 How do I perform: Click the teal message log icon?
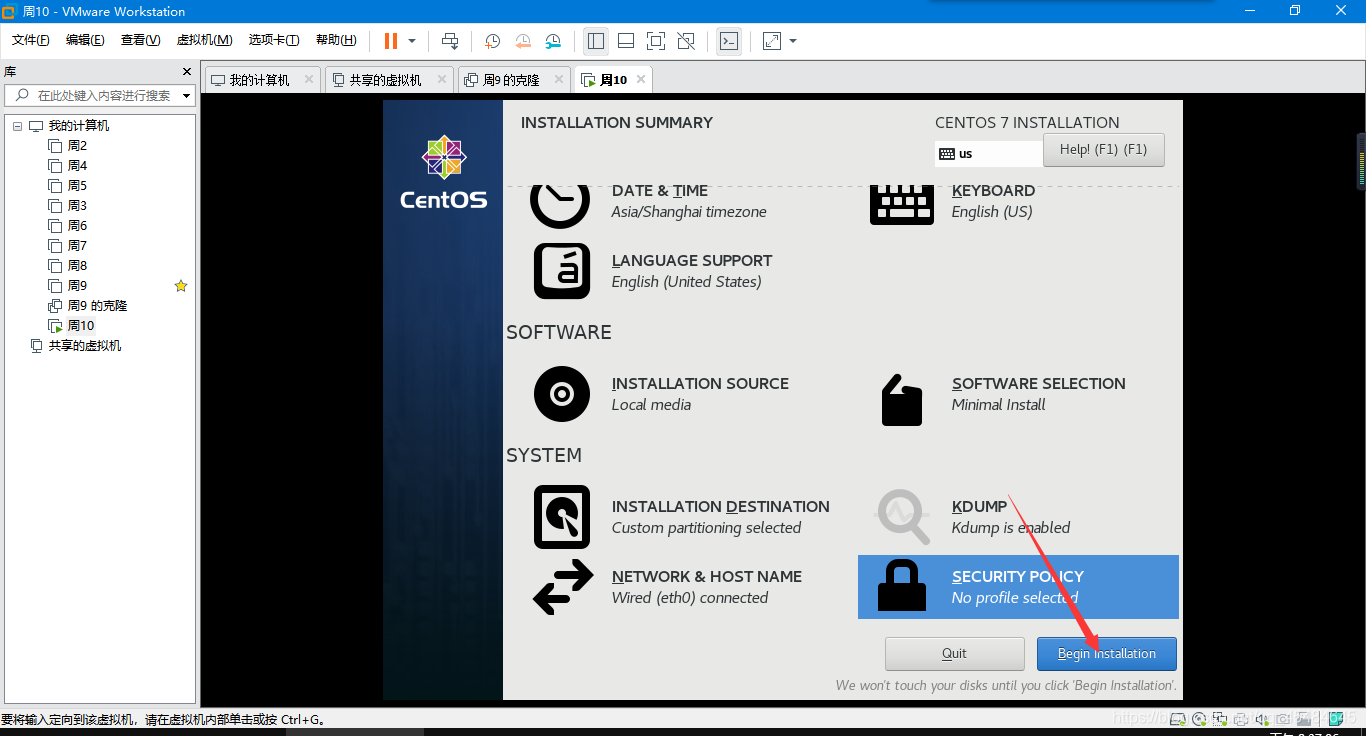[x=1335, y=719]
